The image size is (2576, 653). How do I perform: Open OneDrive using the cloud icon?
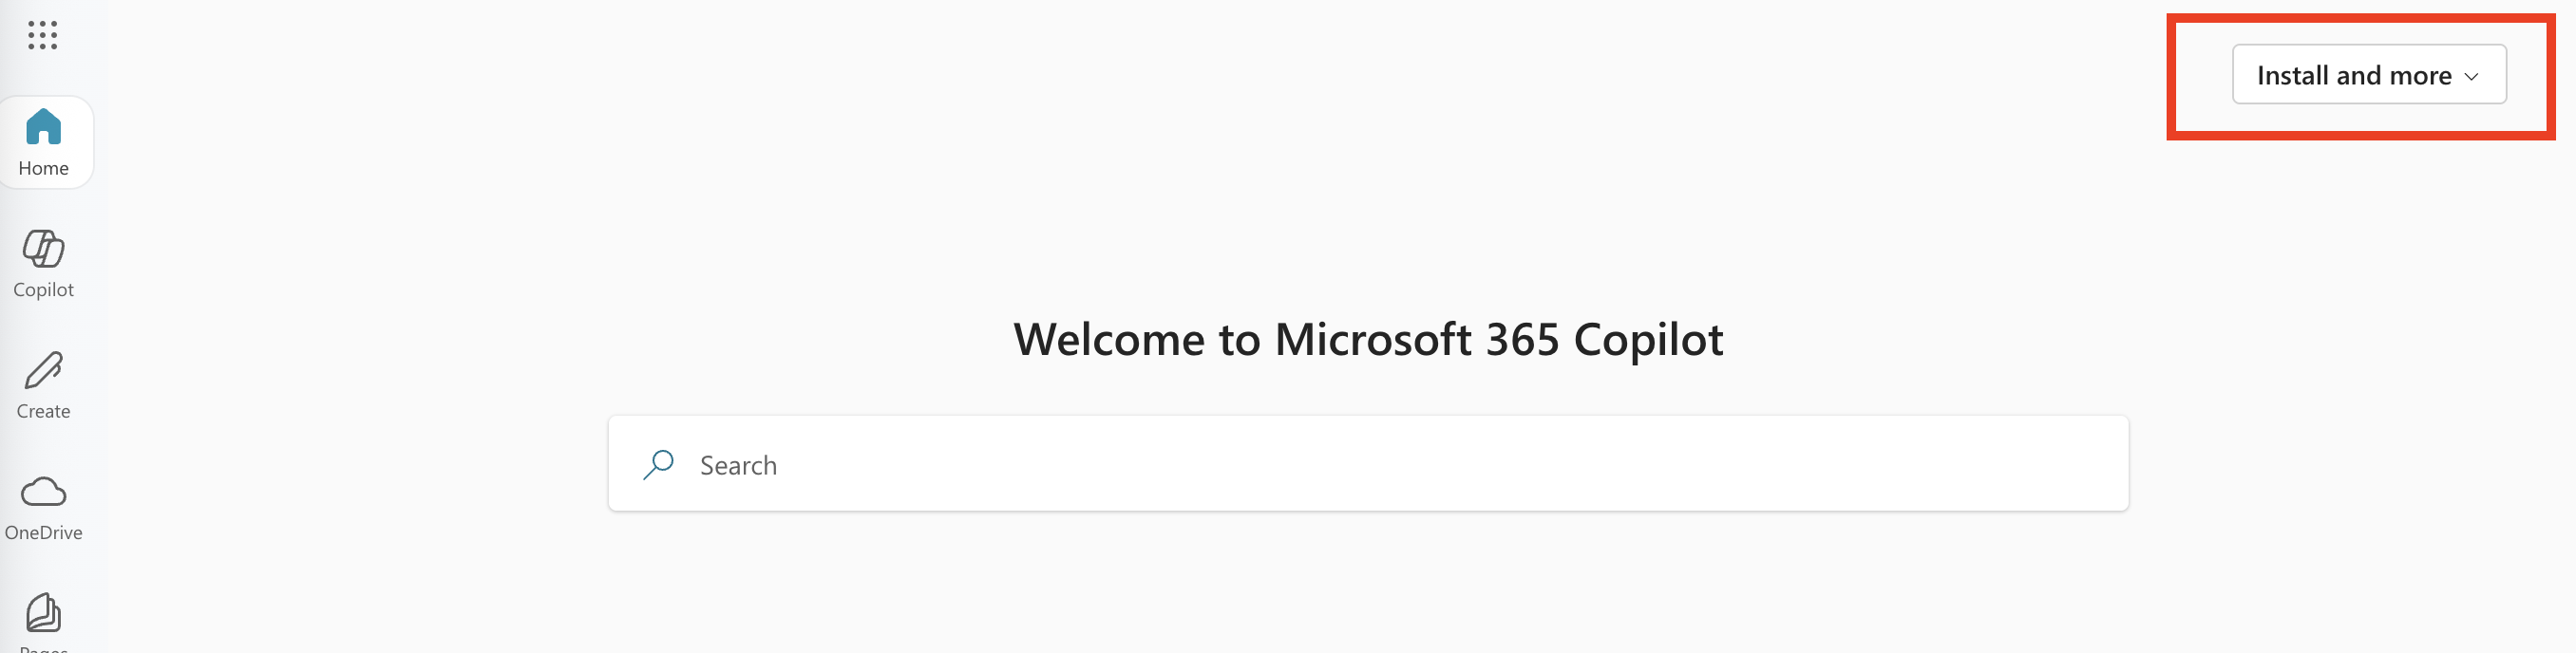tap(43, 491)
